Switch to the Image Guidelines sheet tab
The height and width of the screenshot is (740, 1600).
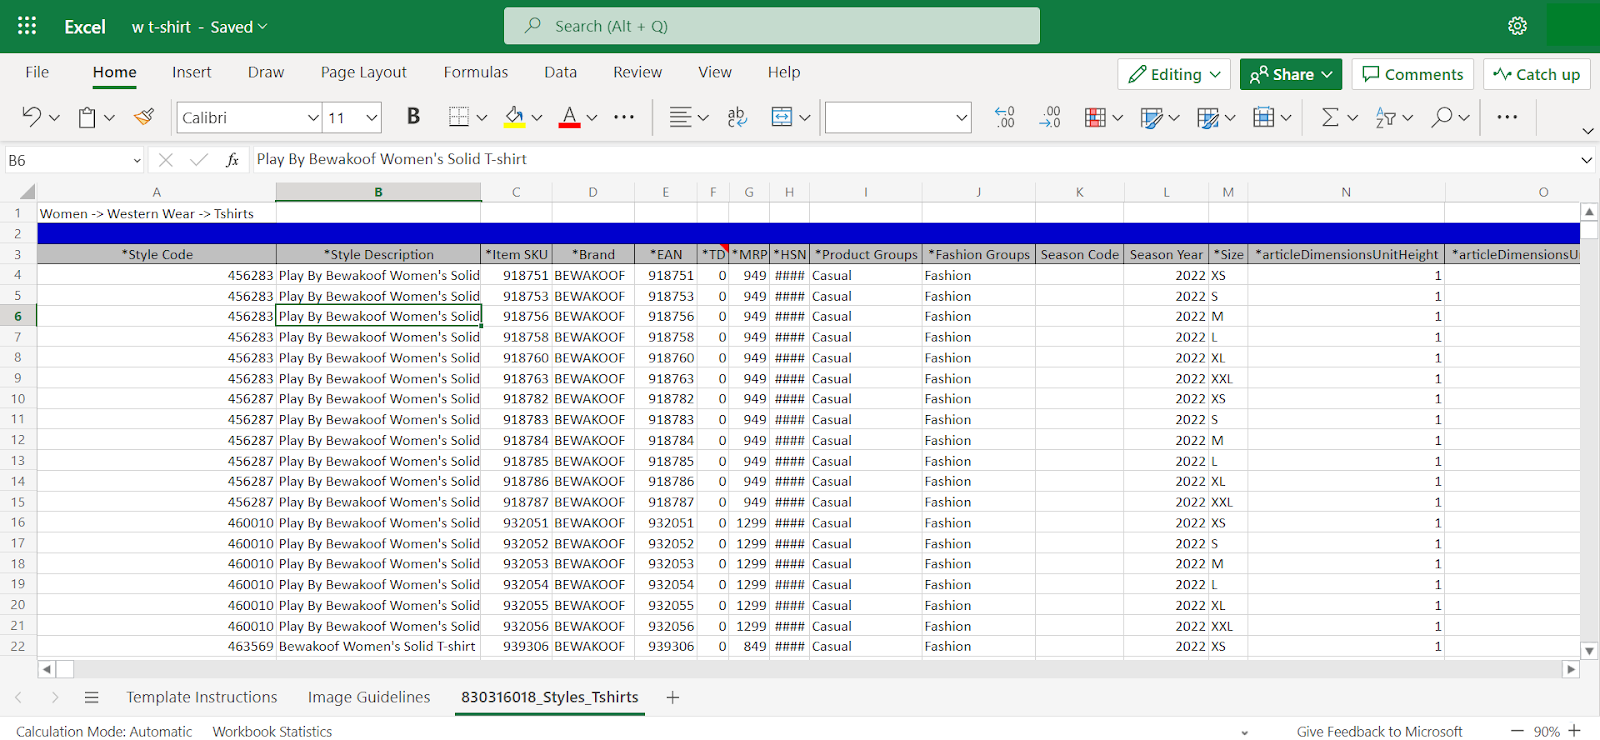369,697
